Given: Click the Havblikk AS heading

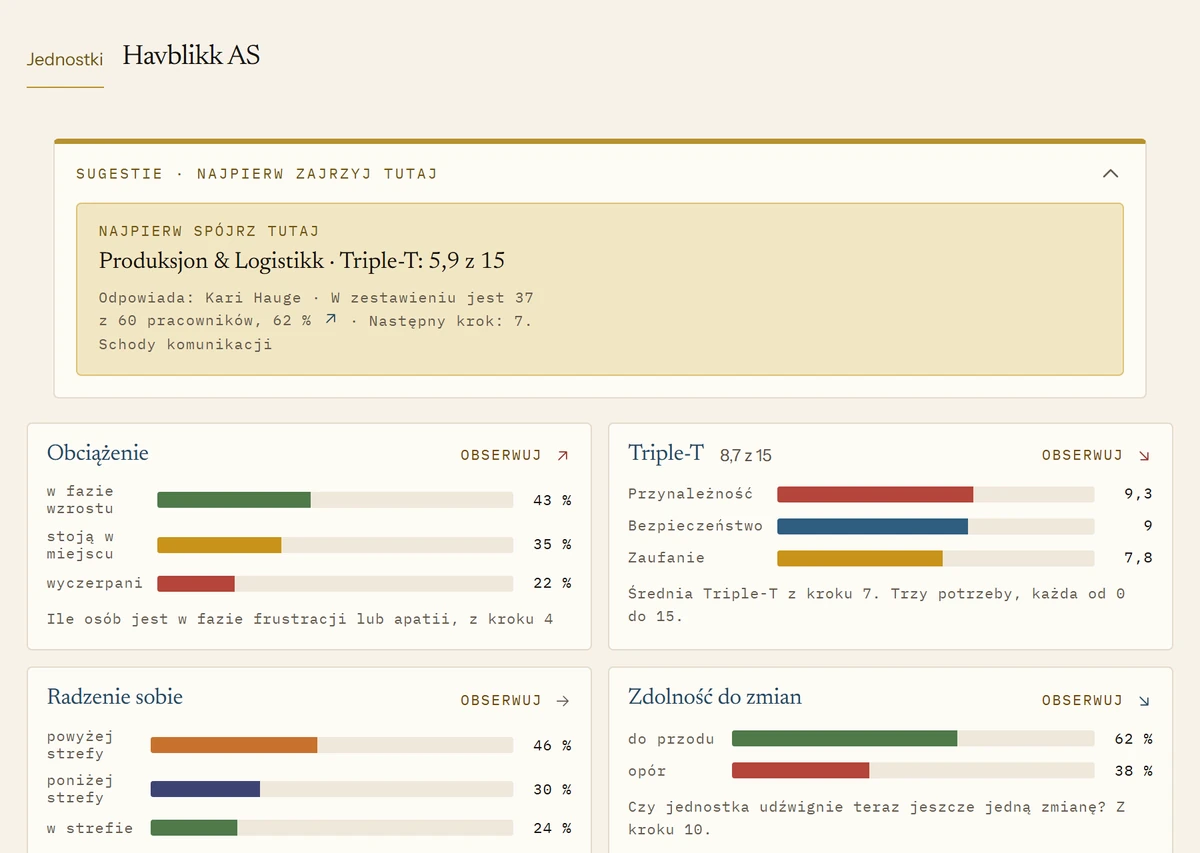Looking at the screenshot, I should 191,56.
